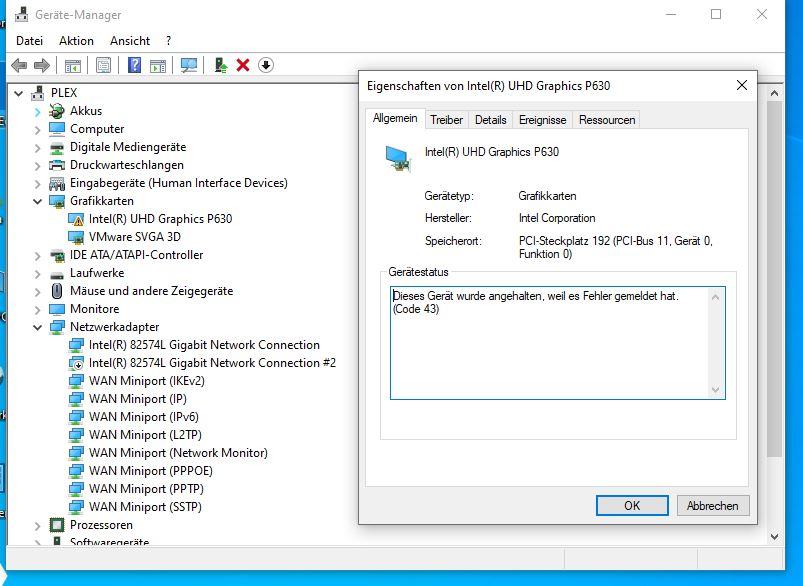Toggle the action pane toolbar icon
Viewport: 803px width, 586px height.
point(158,66)
